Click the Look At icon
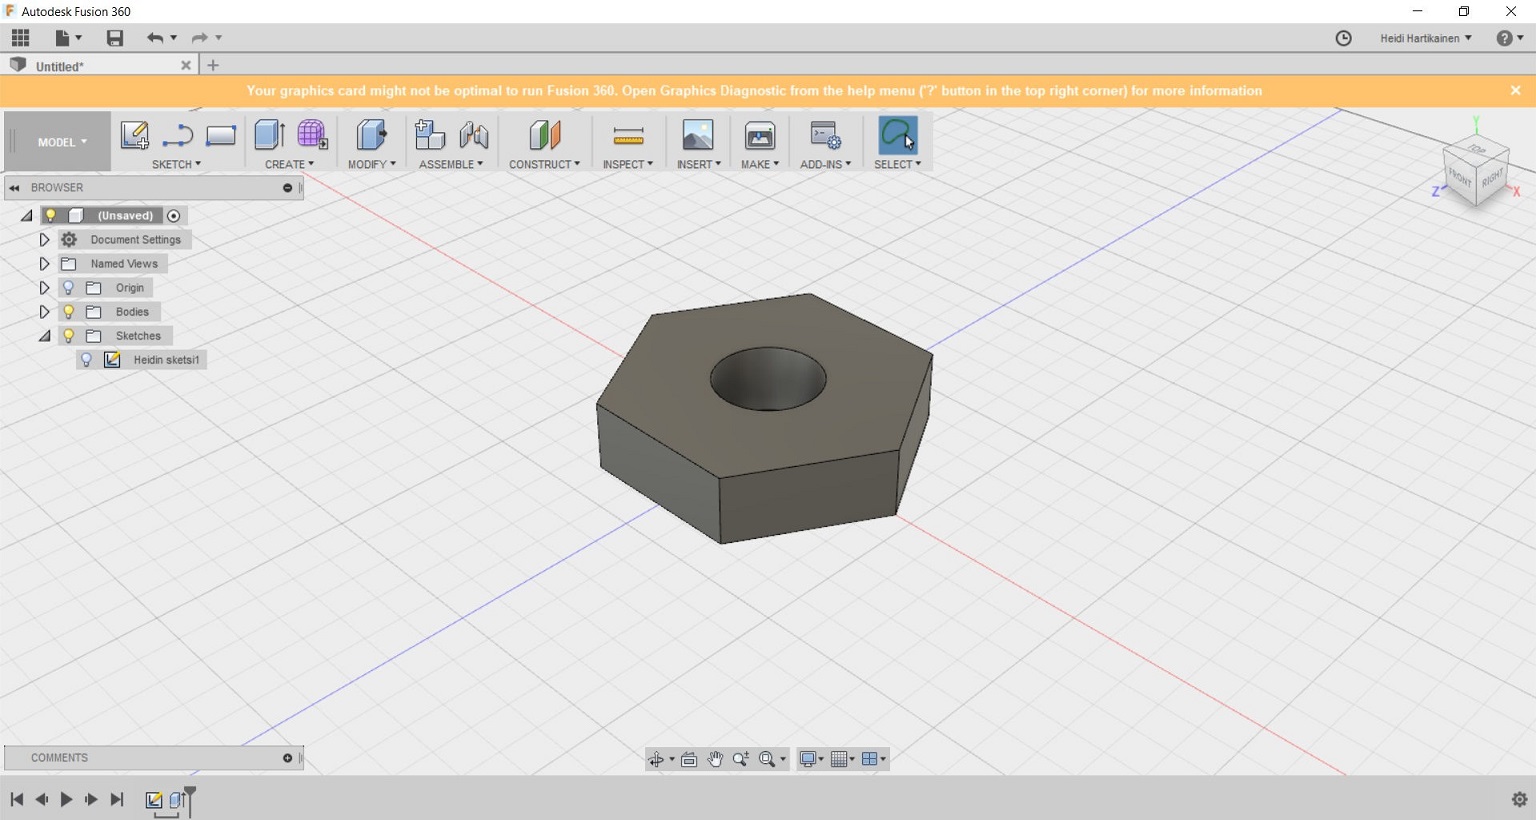 [689, 759]
